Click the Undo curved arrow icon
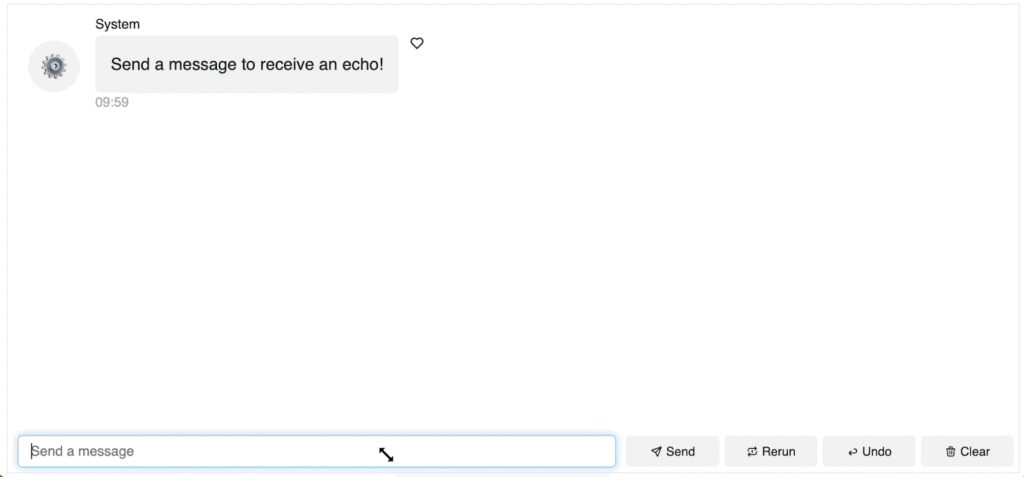This screenshot has height=477, width=1024. pyautogui.click(x=852, y=452)
